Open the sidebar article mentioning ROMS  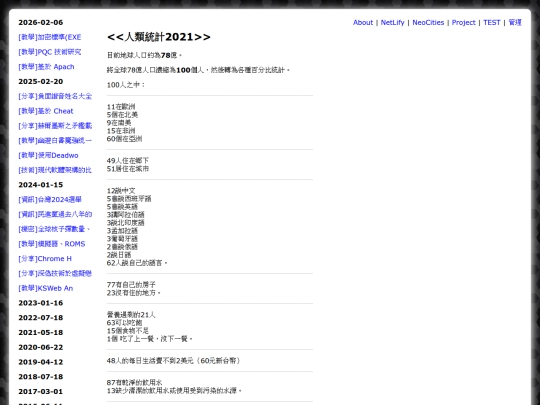52,244
